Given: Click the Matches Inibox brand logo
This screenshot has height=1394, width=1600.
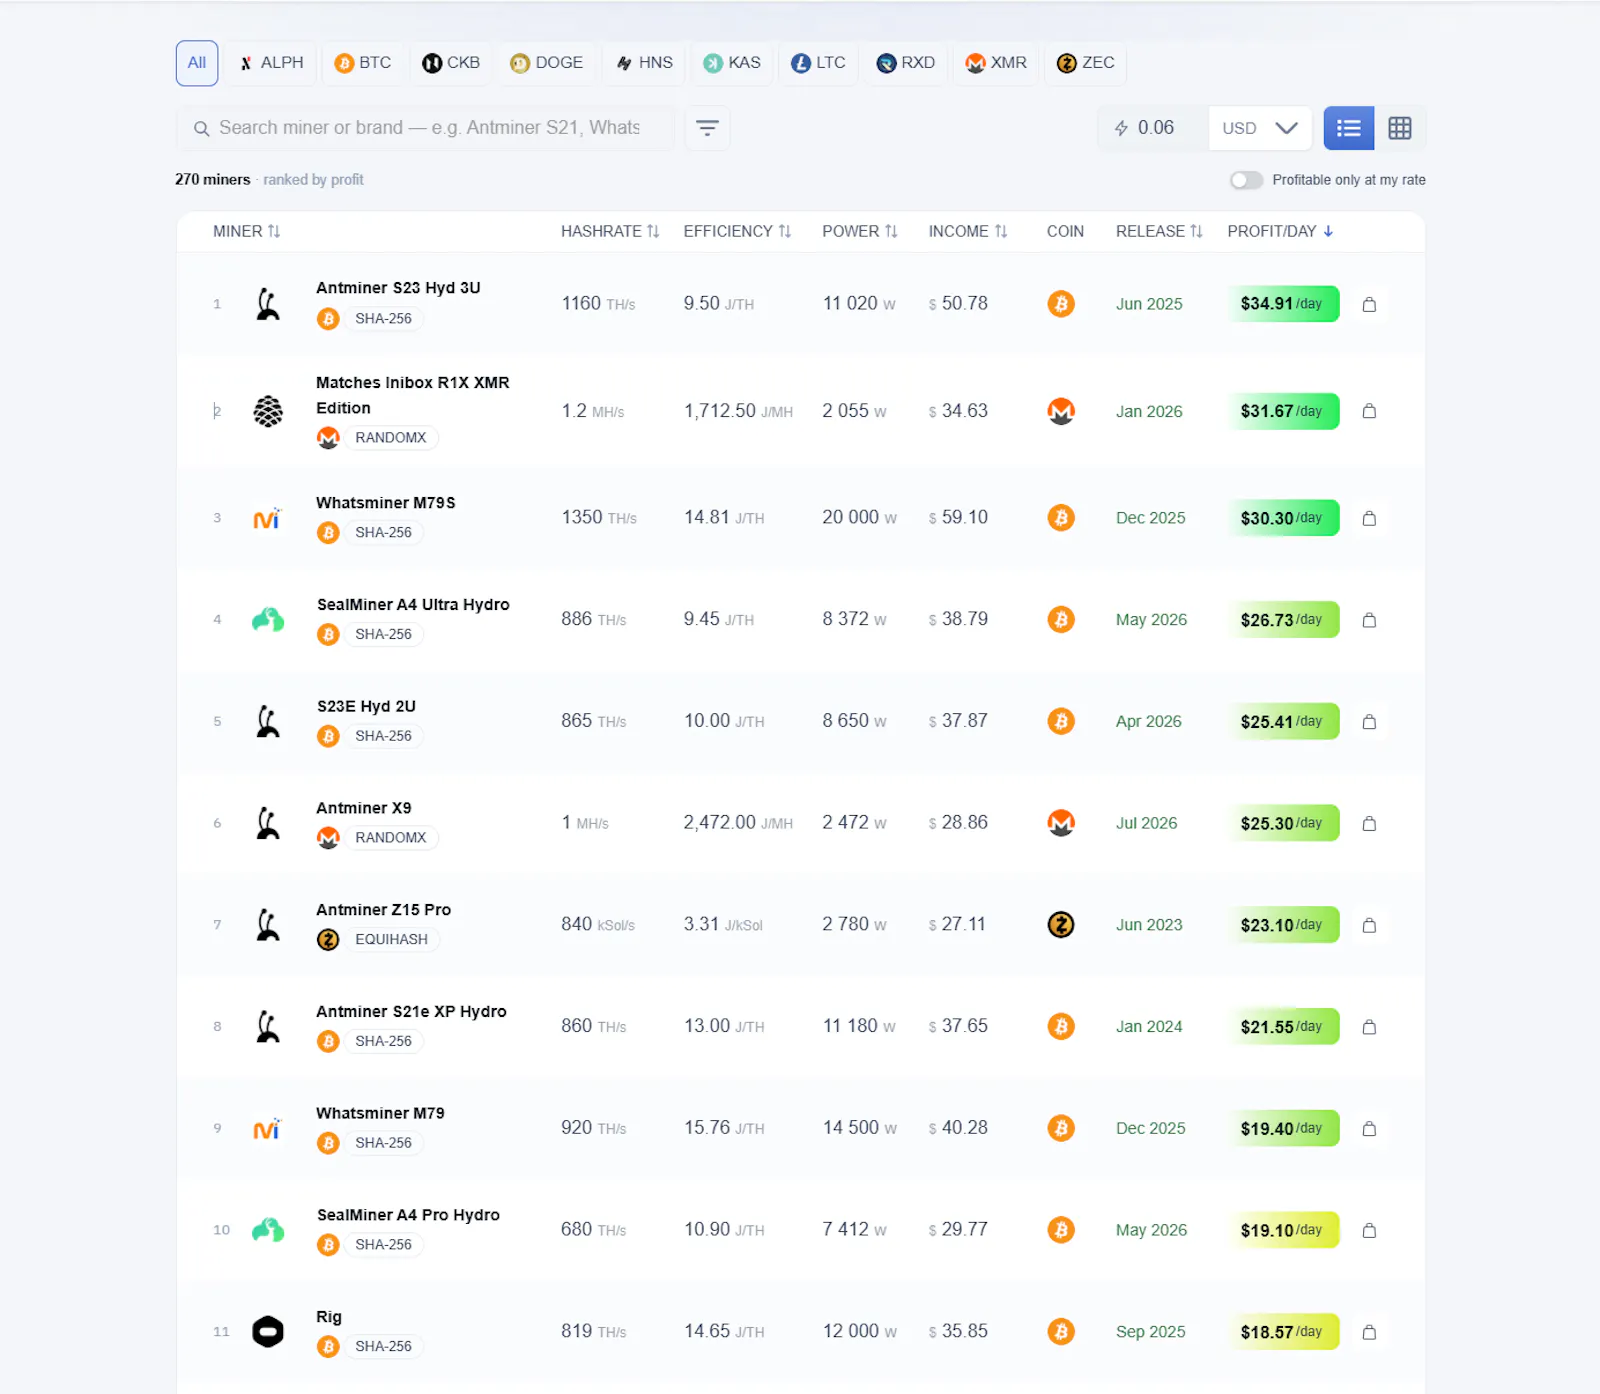Looking at the screenshot, I should coord(267,411).
